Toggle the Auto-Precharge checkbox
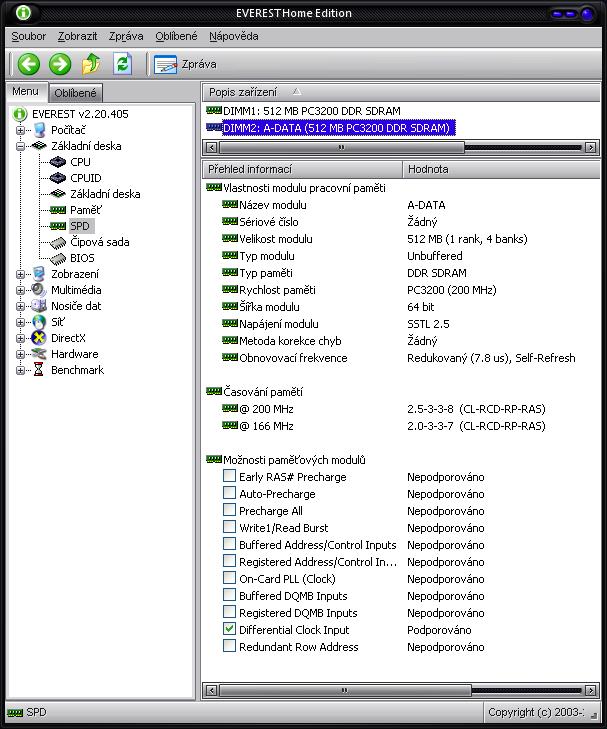The width and height of the screenshot is (607, 729). click(x=230, y=494)
